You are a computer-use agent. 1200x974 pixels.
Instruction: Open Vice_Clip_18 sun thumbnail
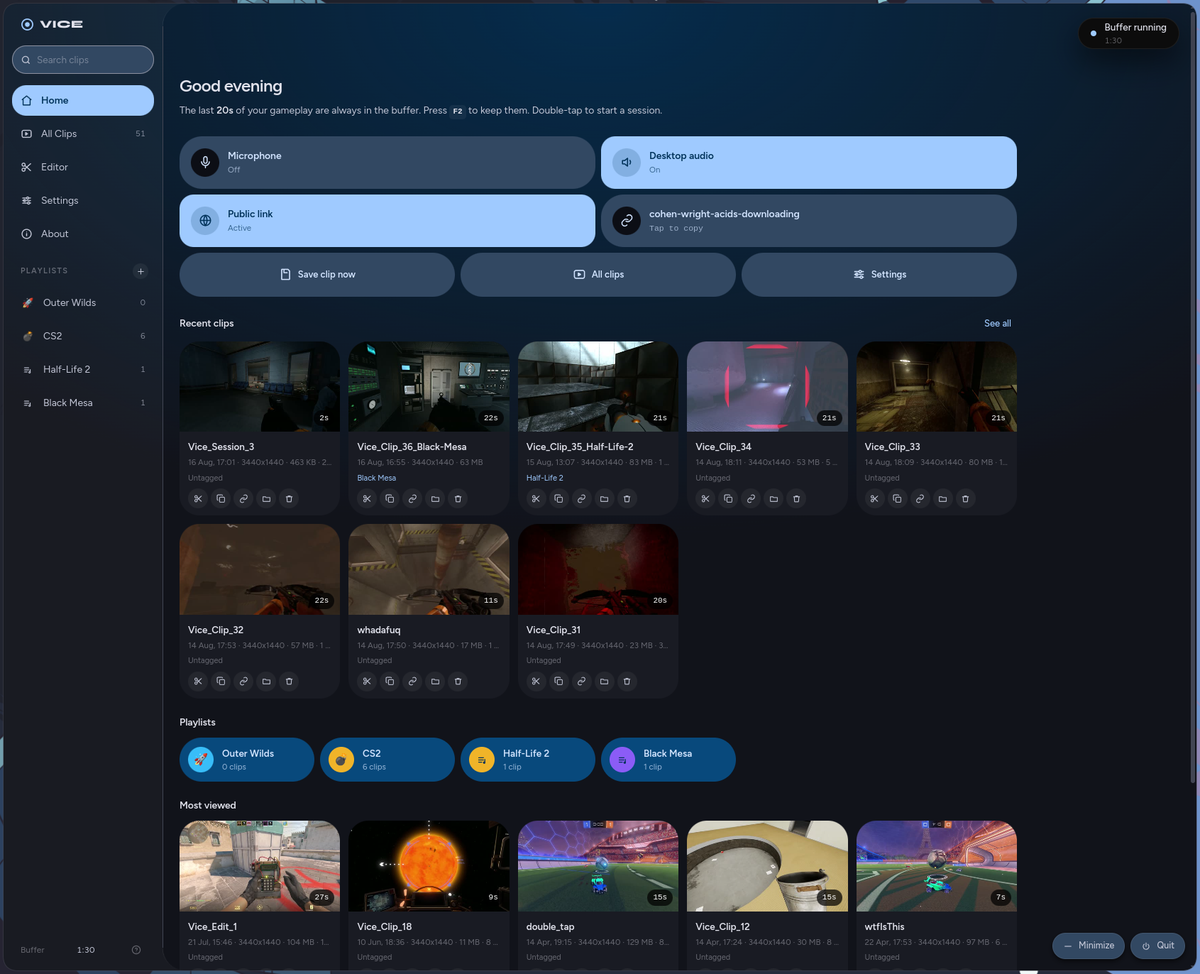click(429, 866)
